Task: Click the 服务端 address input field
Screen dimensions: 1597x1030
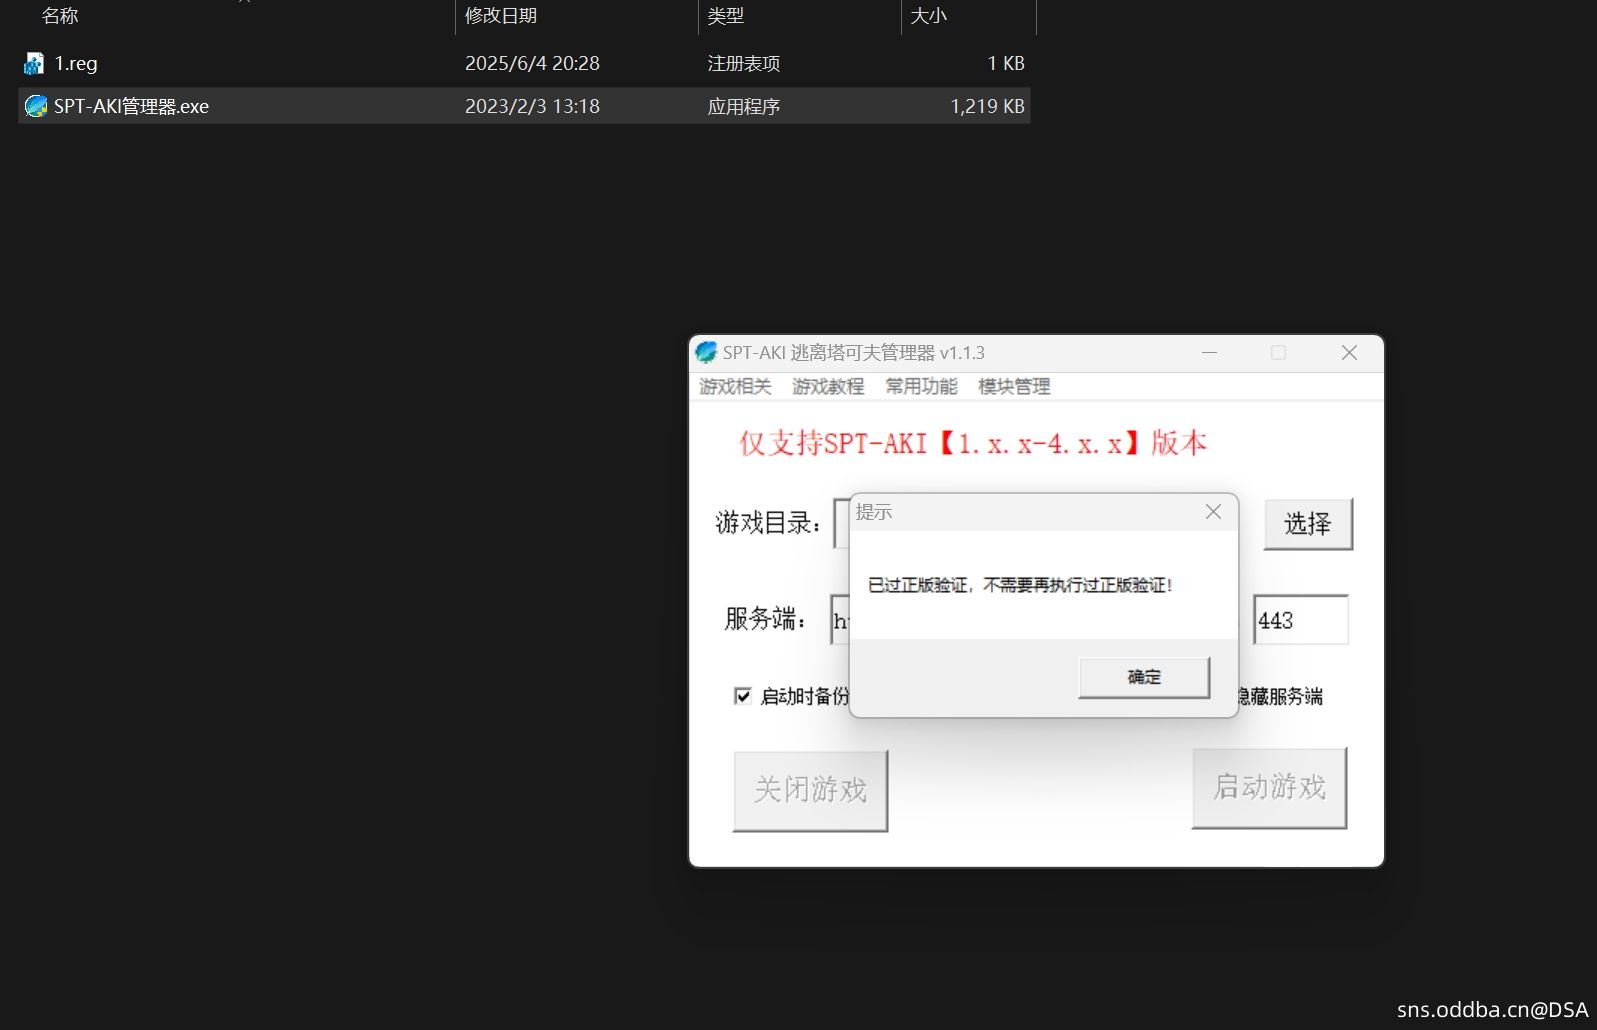Action: 840,620
